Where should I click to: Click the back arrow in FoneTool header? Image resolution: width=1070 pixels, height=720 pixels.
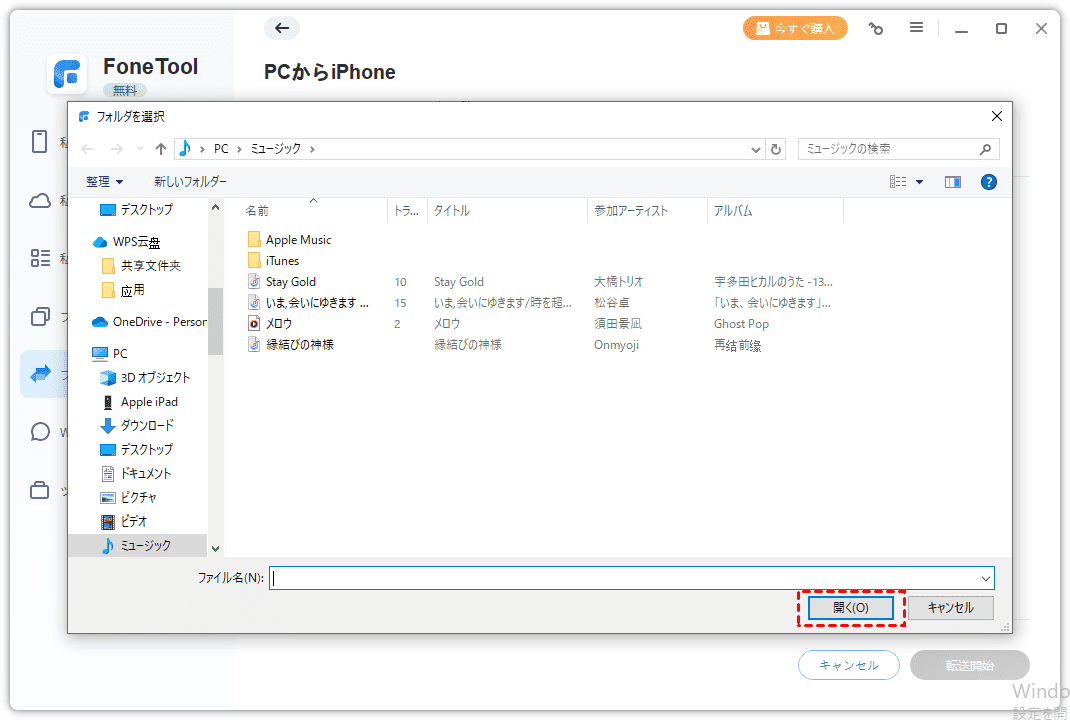(x=282, y=28)
